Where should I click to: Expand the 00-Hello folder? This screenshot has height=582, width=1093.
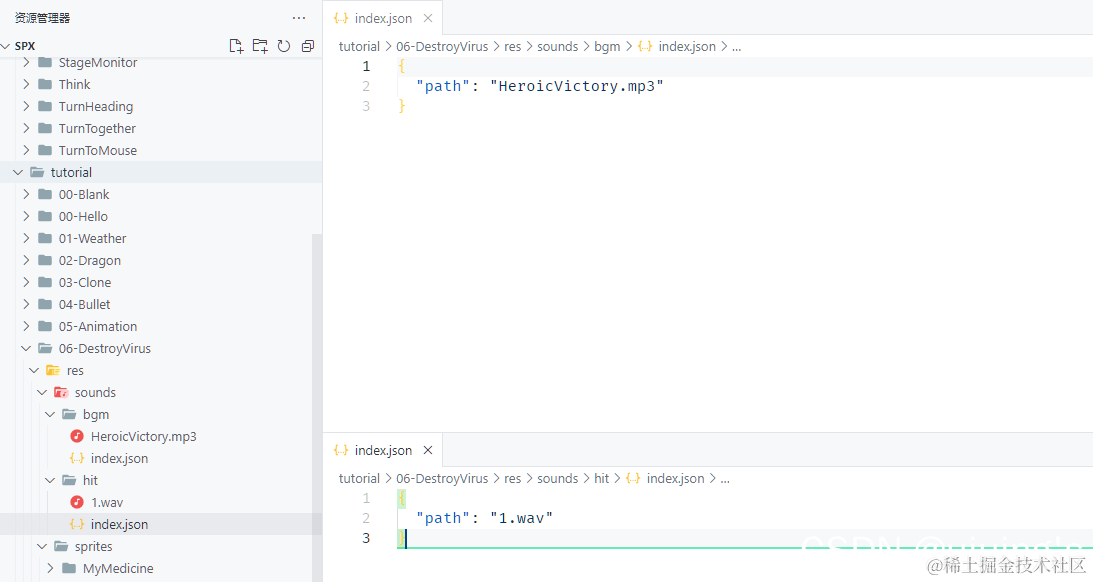coord(26,217)
